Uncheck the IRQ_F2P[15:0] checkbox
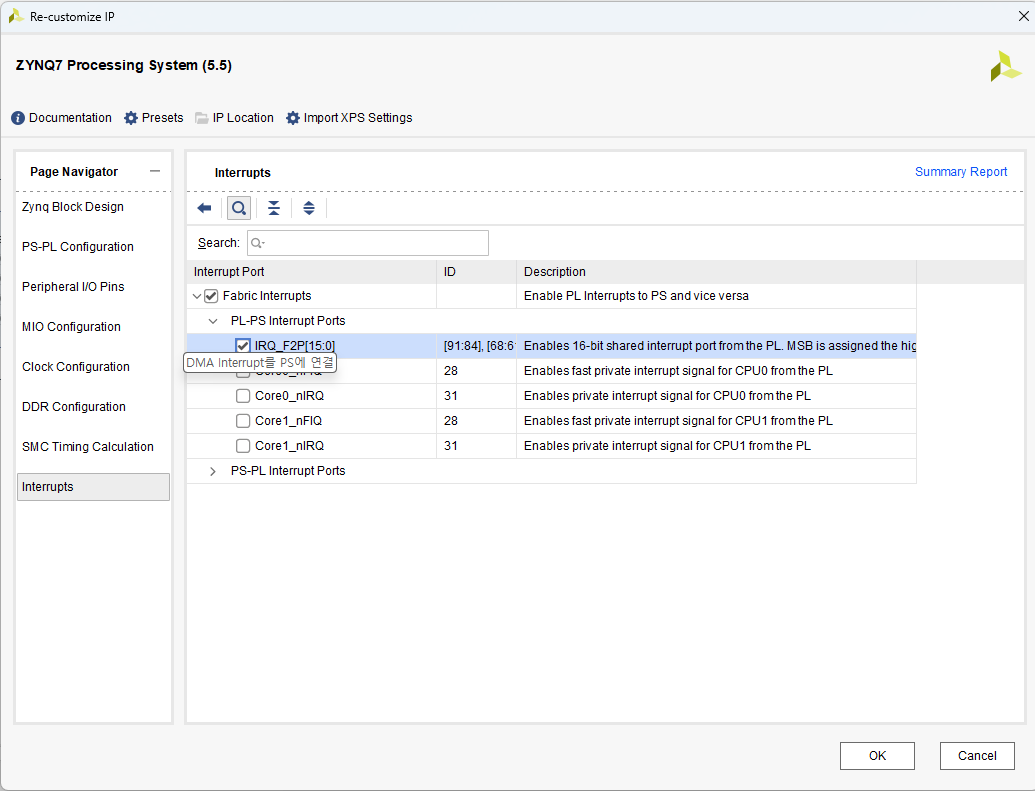 point(243,346)
